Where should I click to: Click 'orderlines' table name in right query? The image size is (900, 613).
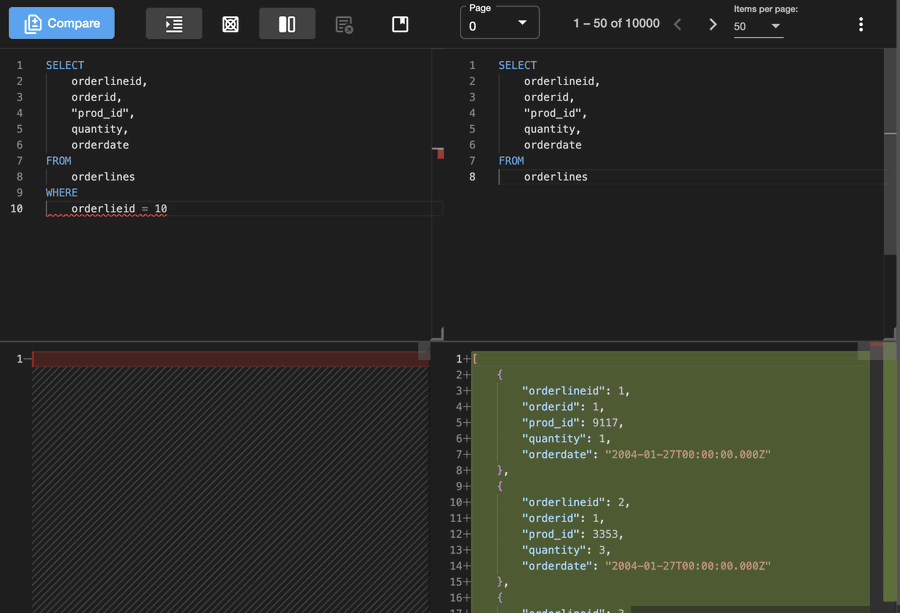click(556, 177)
